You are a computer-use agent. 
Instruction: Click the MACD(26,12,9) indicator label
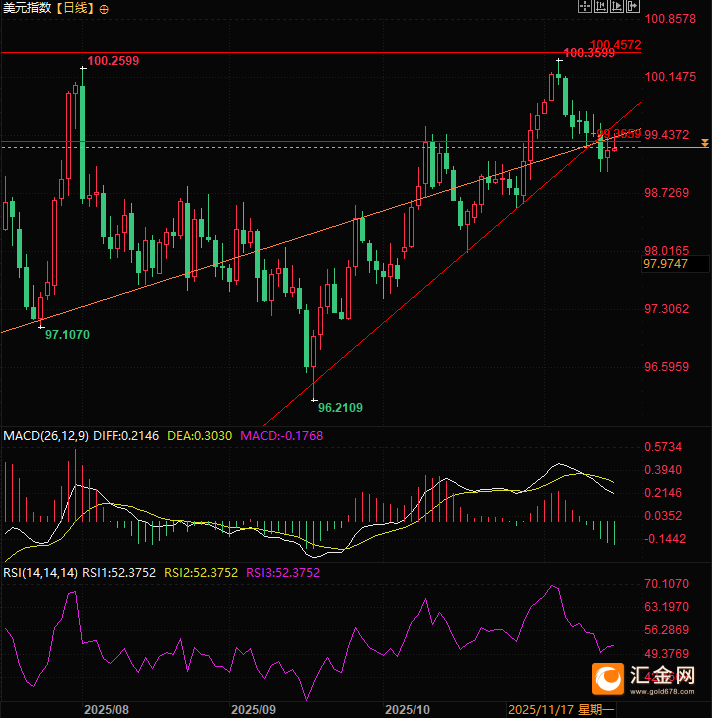coord(46,436)
